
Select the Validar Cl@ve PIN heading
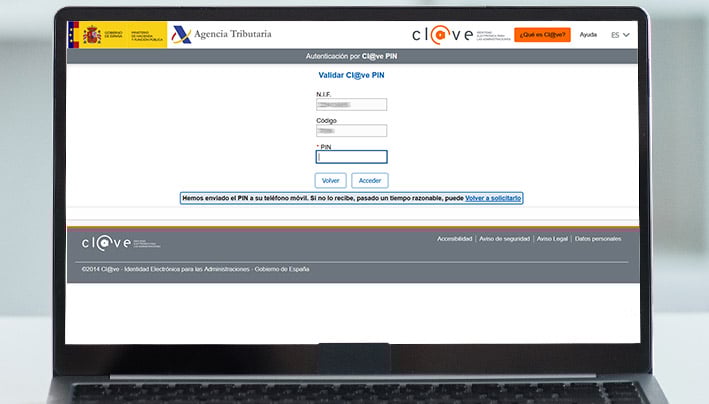pyautogui.click(x=351, y=76)
